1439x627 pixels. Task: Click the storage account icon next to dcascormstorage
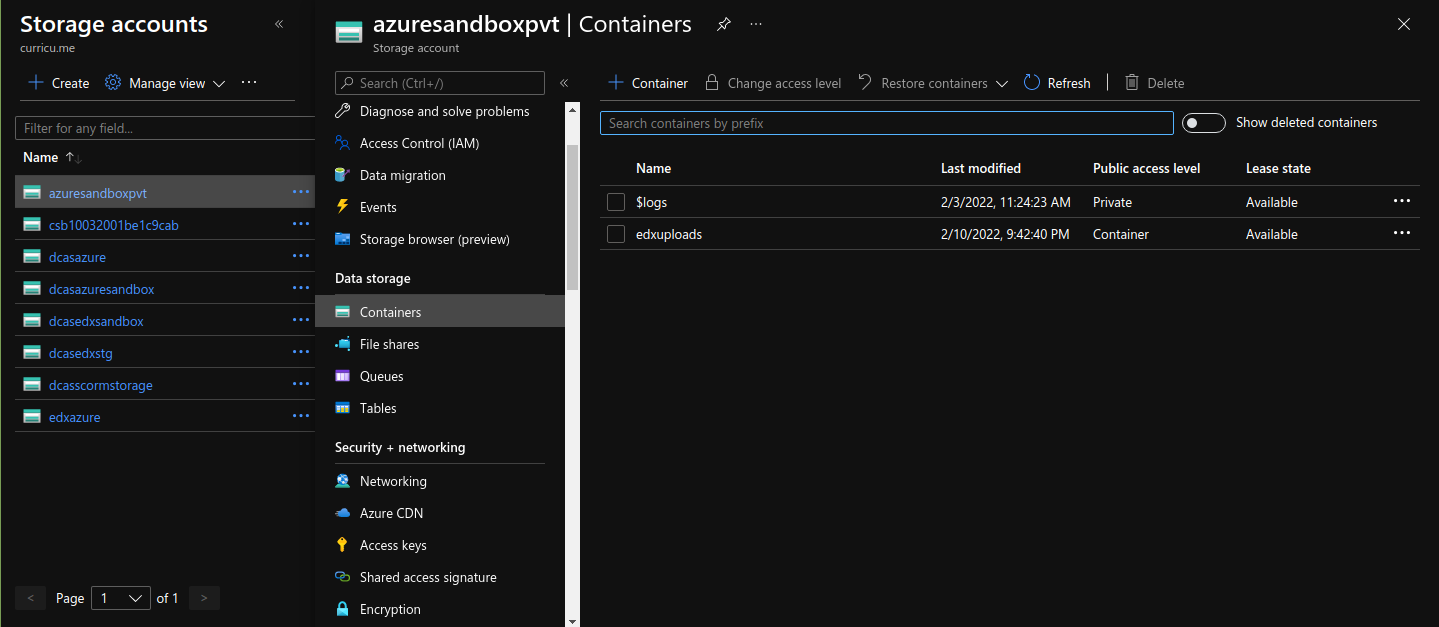tap(32, 385)
